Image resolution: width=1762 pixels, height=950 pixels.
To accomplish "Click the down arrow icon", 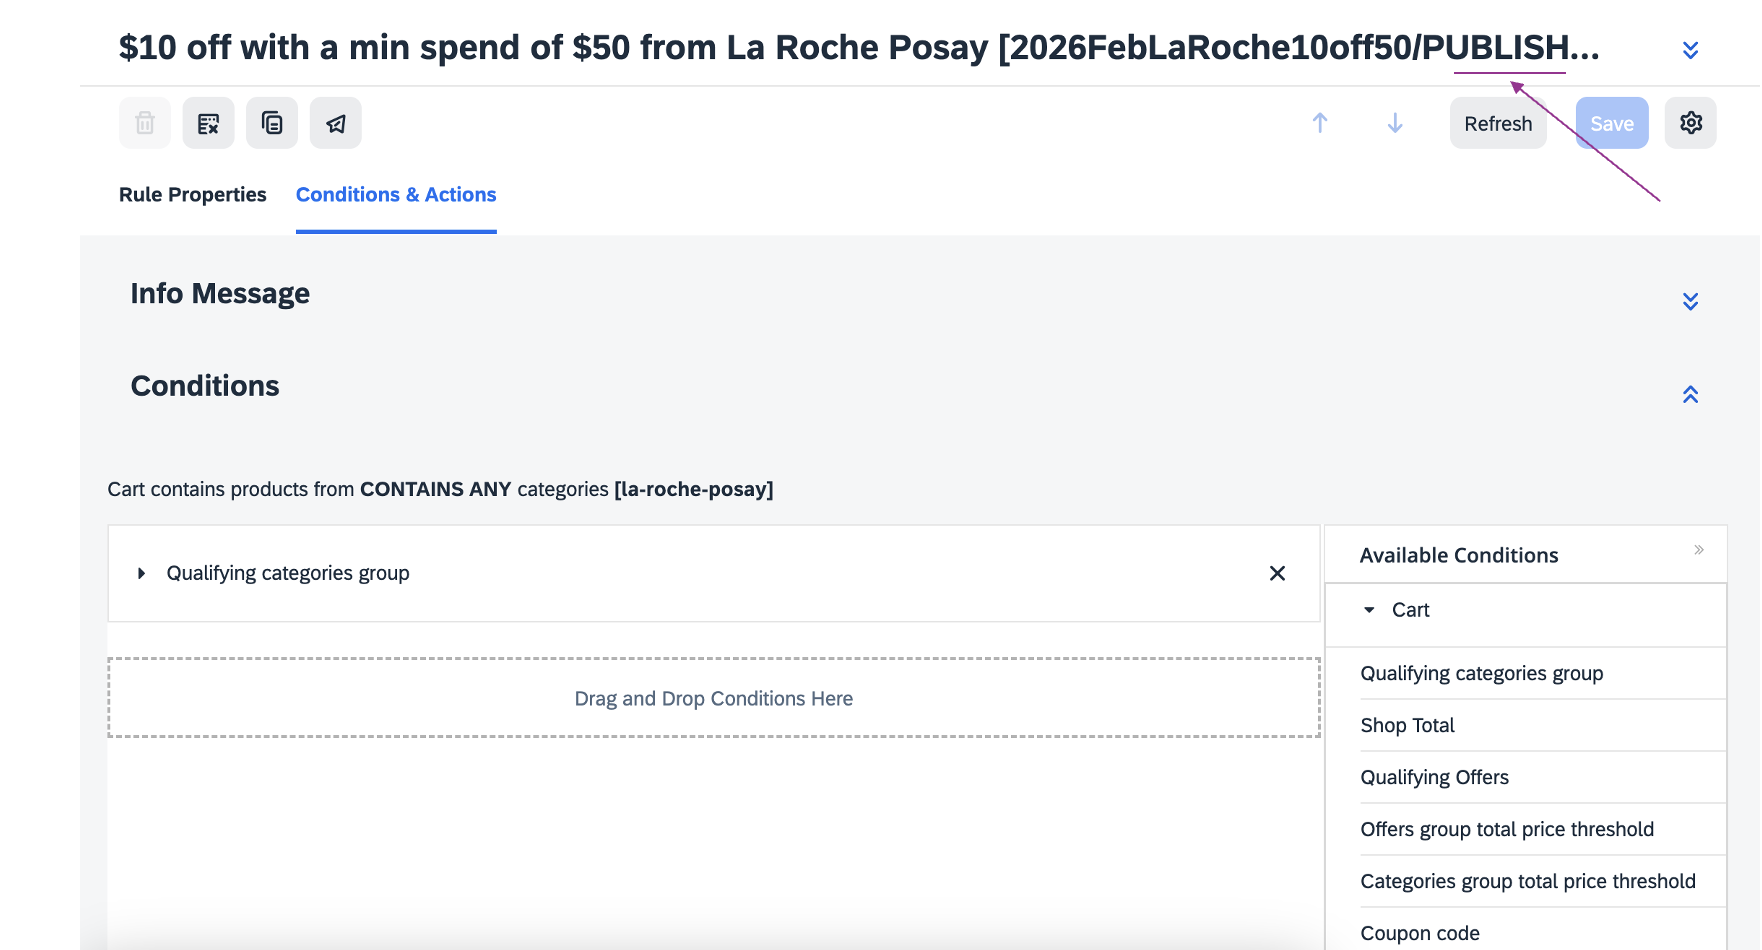I will (1395, 123).
